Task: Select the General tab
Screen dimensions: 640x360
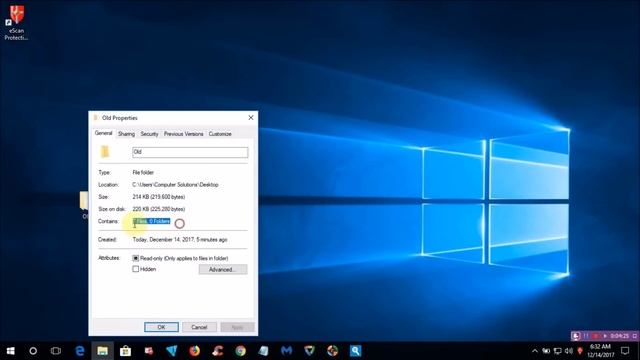Action: [x=103, y=133]
